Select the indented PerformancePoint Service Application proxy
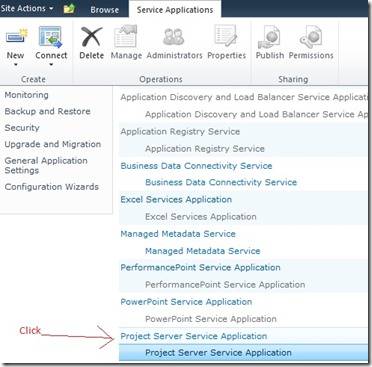The width and height of the screenshot is (372, 367). point(244,285)
